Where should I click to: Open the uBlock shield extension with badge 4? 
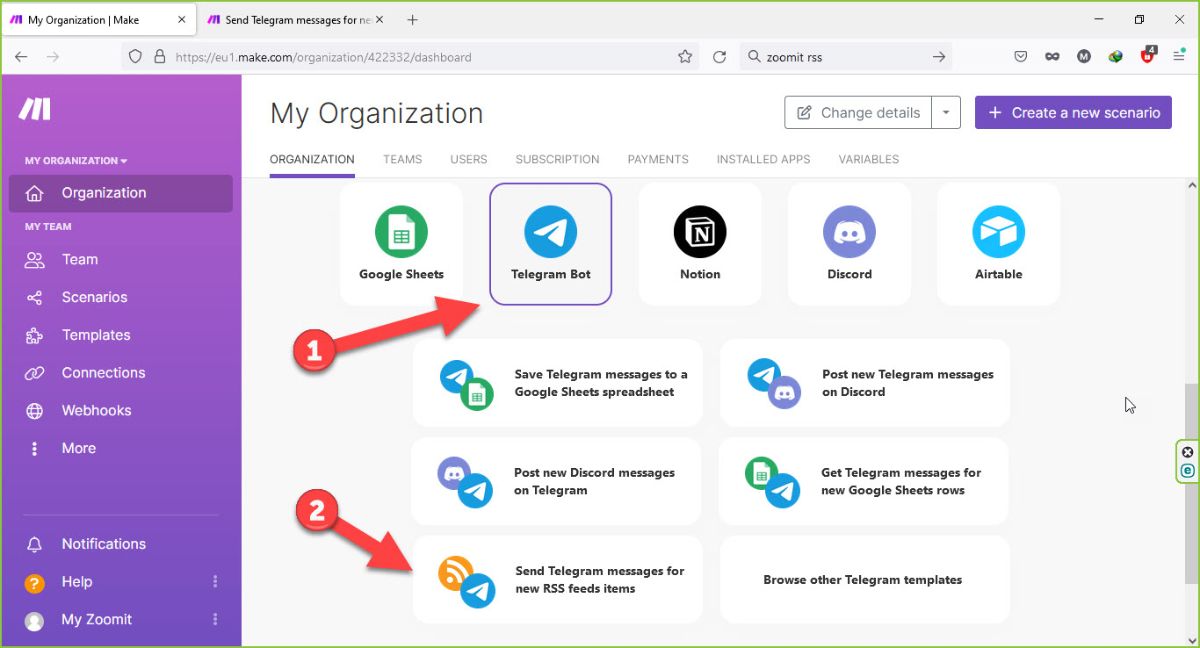pyautogui.click(x=1148, y=56)
